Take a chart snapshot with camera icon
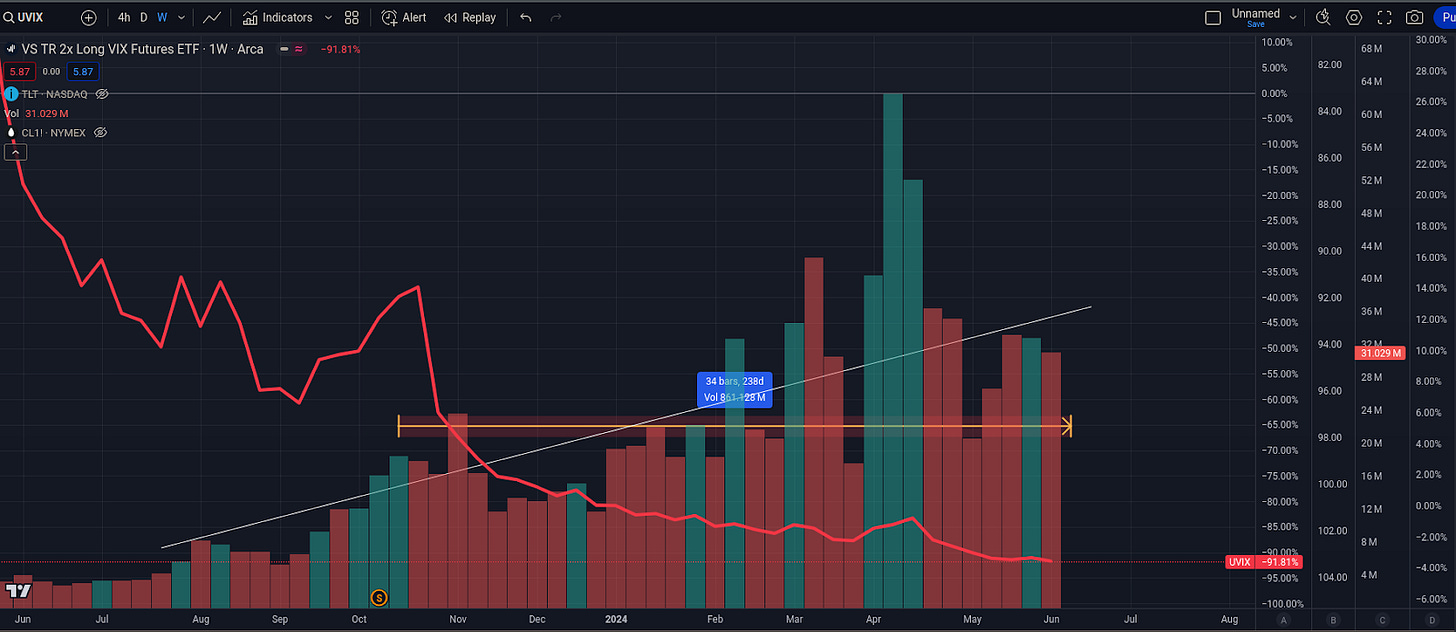1456x632 pixels. tap(1415, 17)
